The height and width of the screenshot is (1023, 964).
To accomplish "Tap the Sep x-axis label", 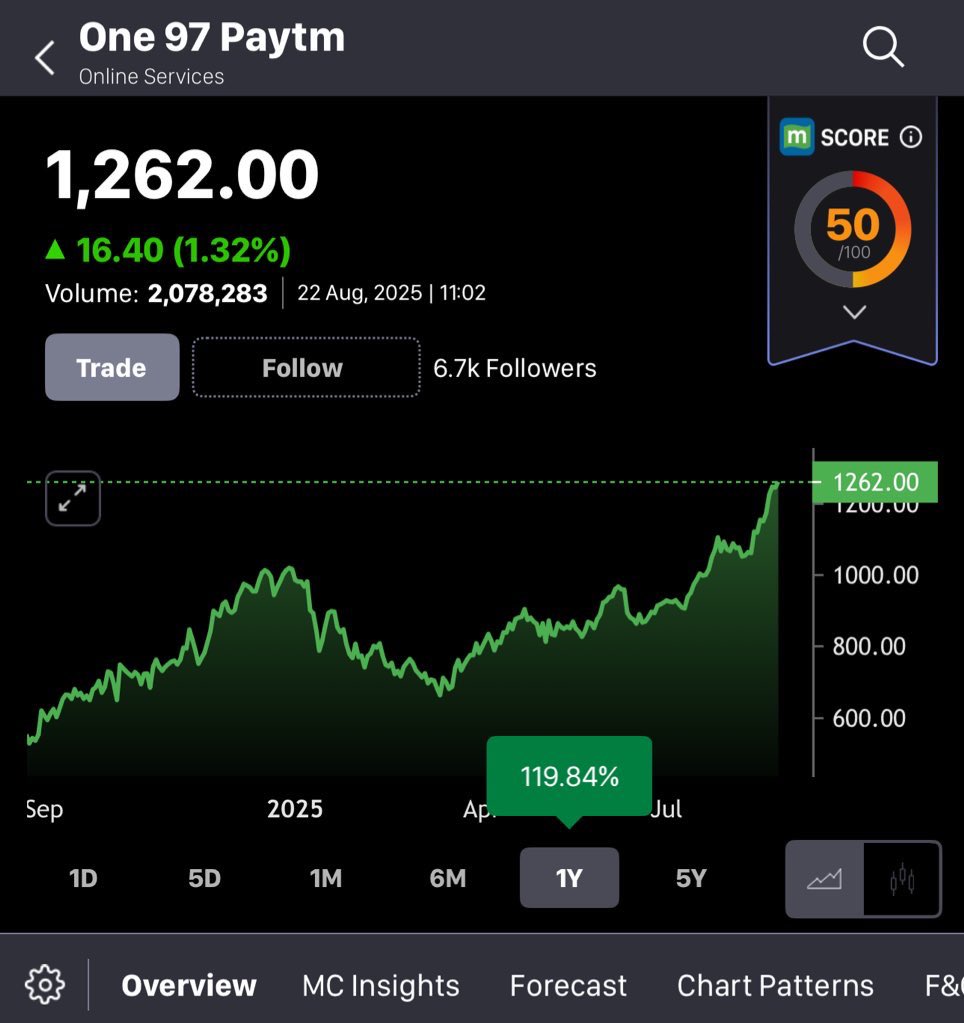I will (44, 809).
